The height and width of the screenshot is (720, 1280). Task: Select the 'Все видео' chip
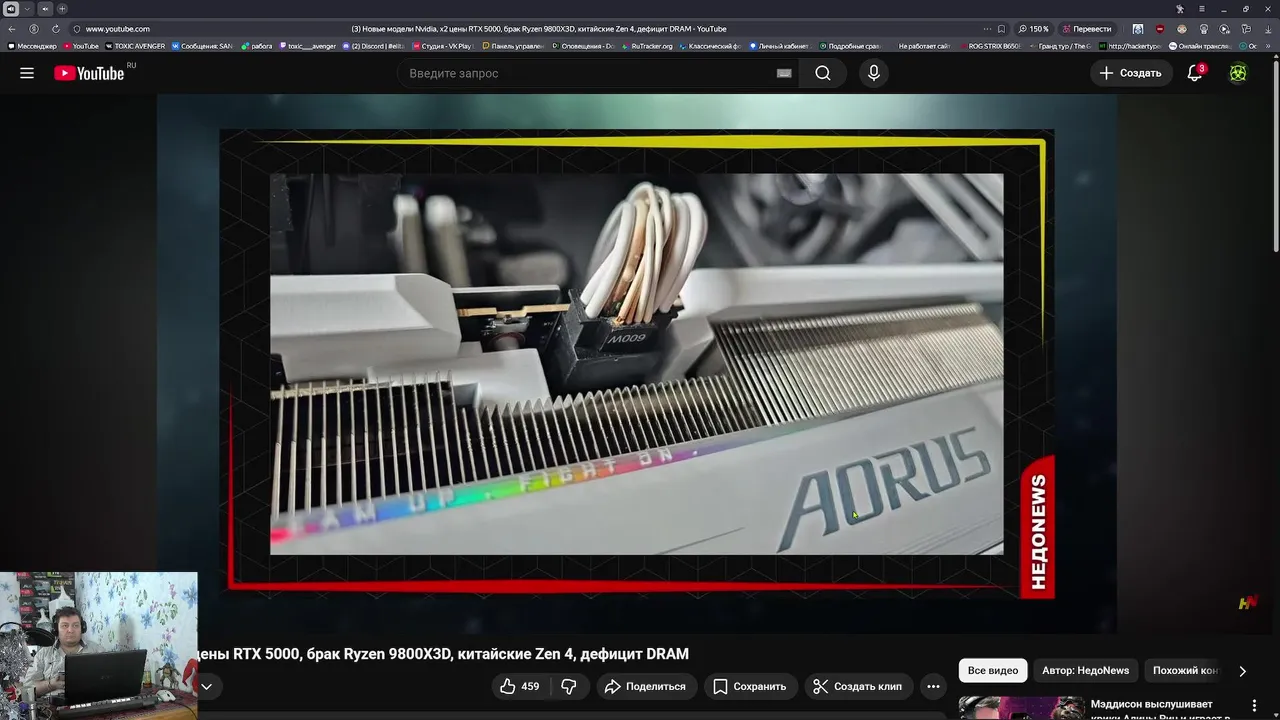[x=993, y=671]
